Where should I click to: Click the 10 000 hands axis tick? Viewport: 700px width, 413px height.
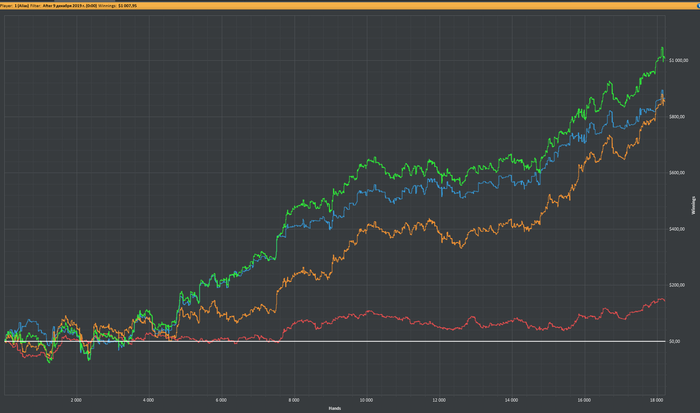(367, 400)
